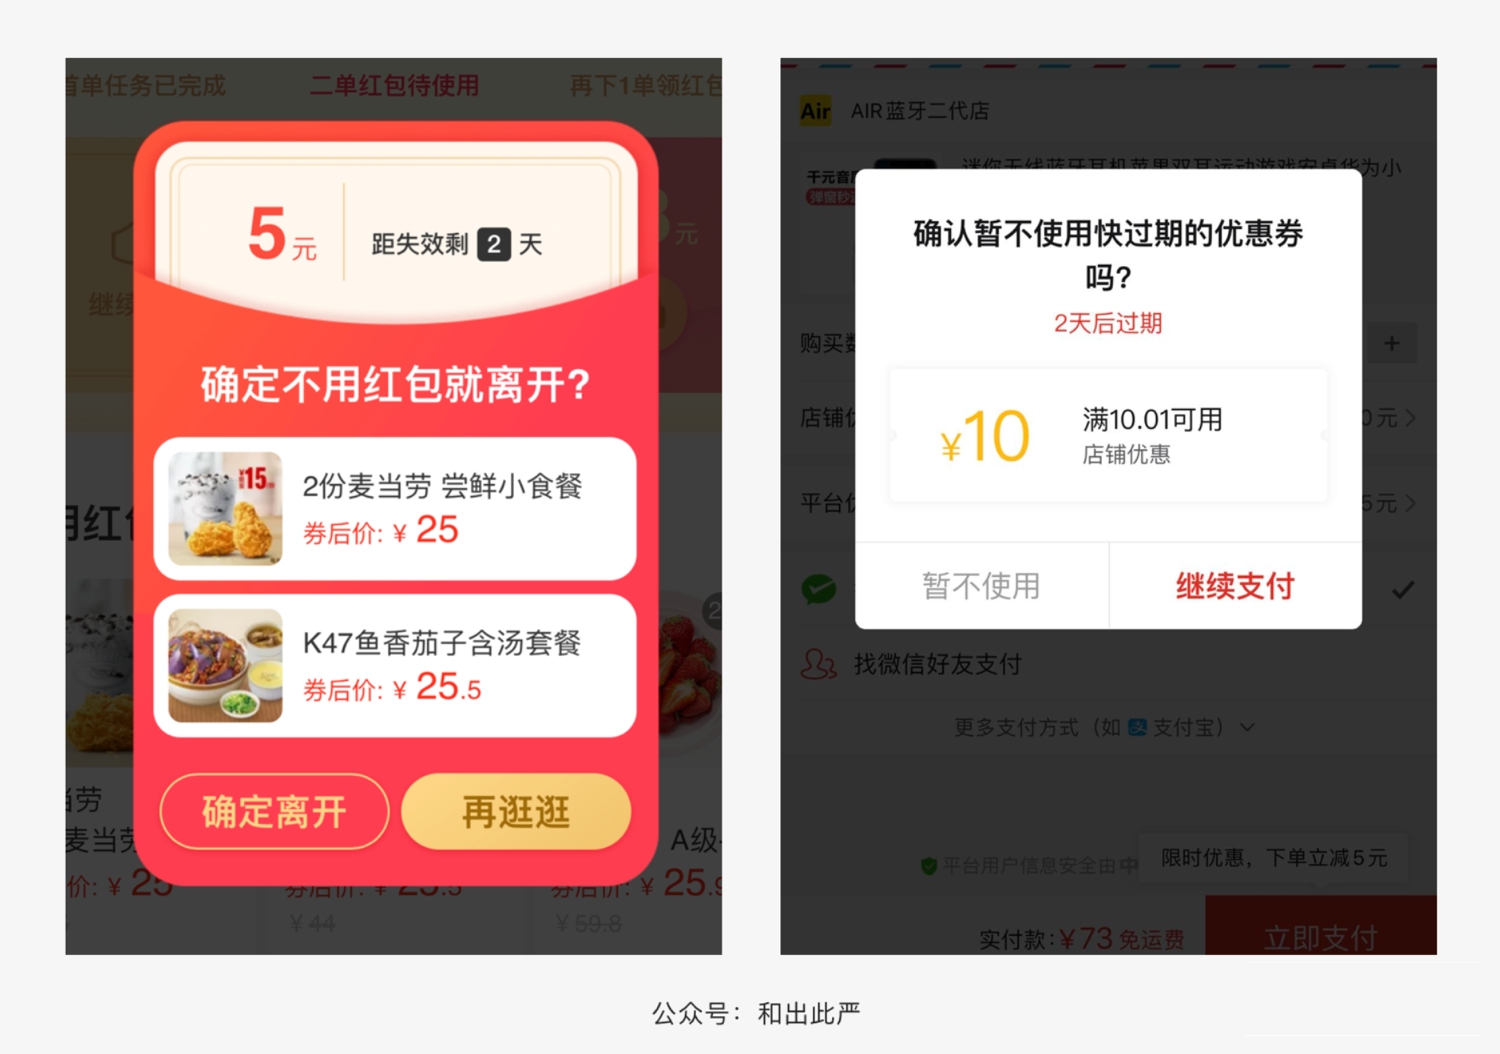Toggle the WeChat payment checkmark
The height and width of the screenshot is (1054, 1500).
[x=1403, y=590]
